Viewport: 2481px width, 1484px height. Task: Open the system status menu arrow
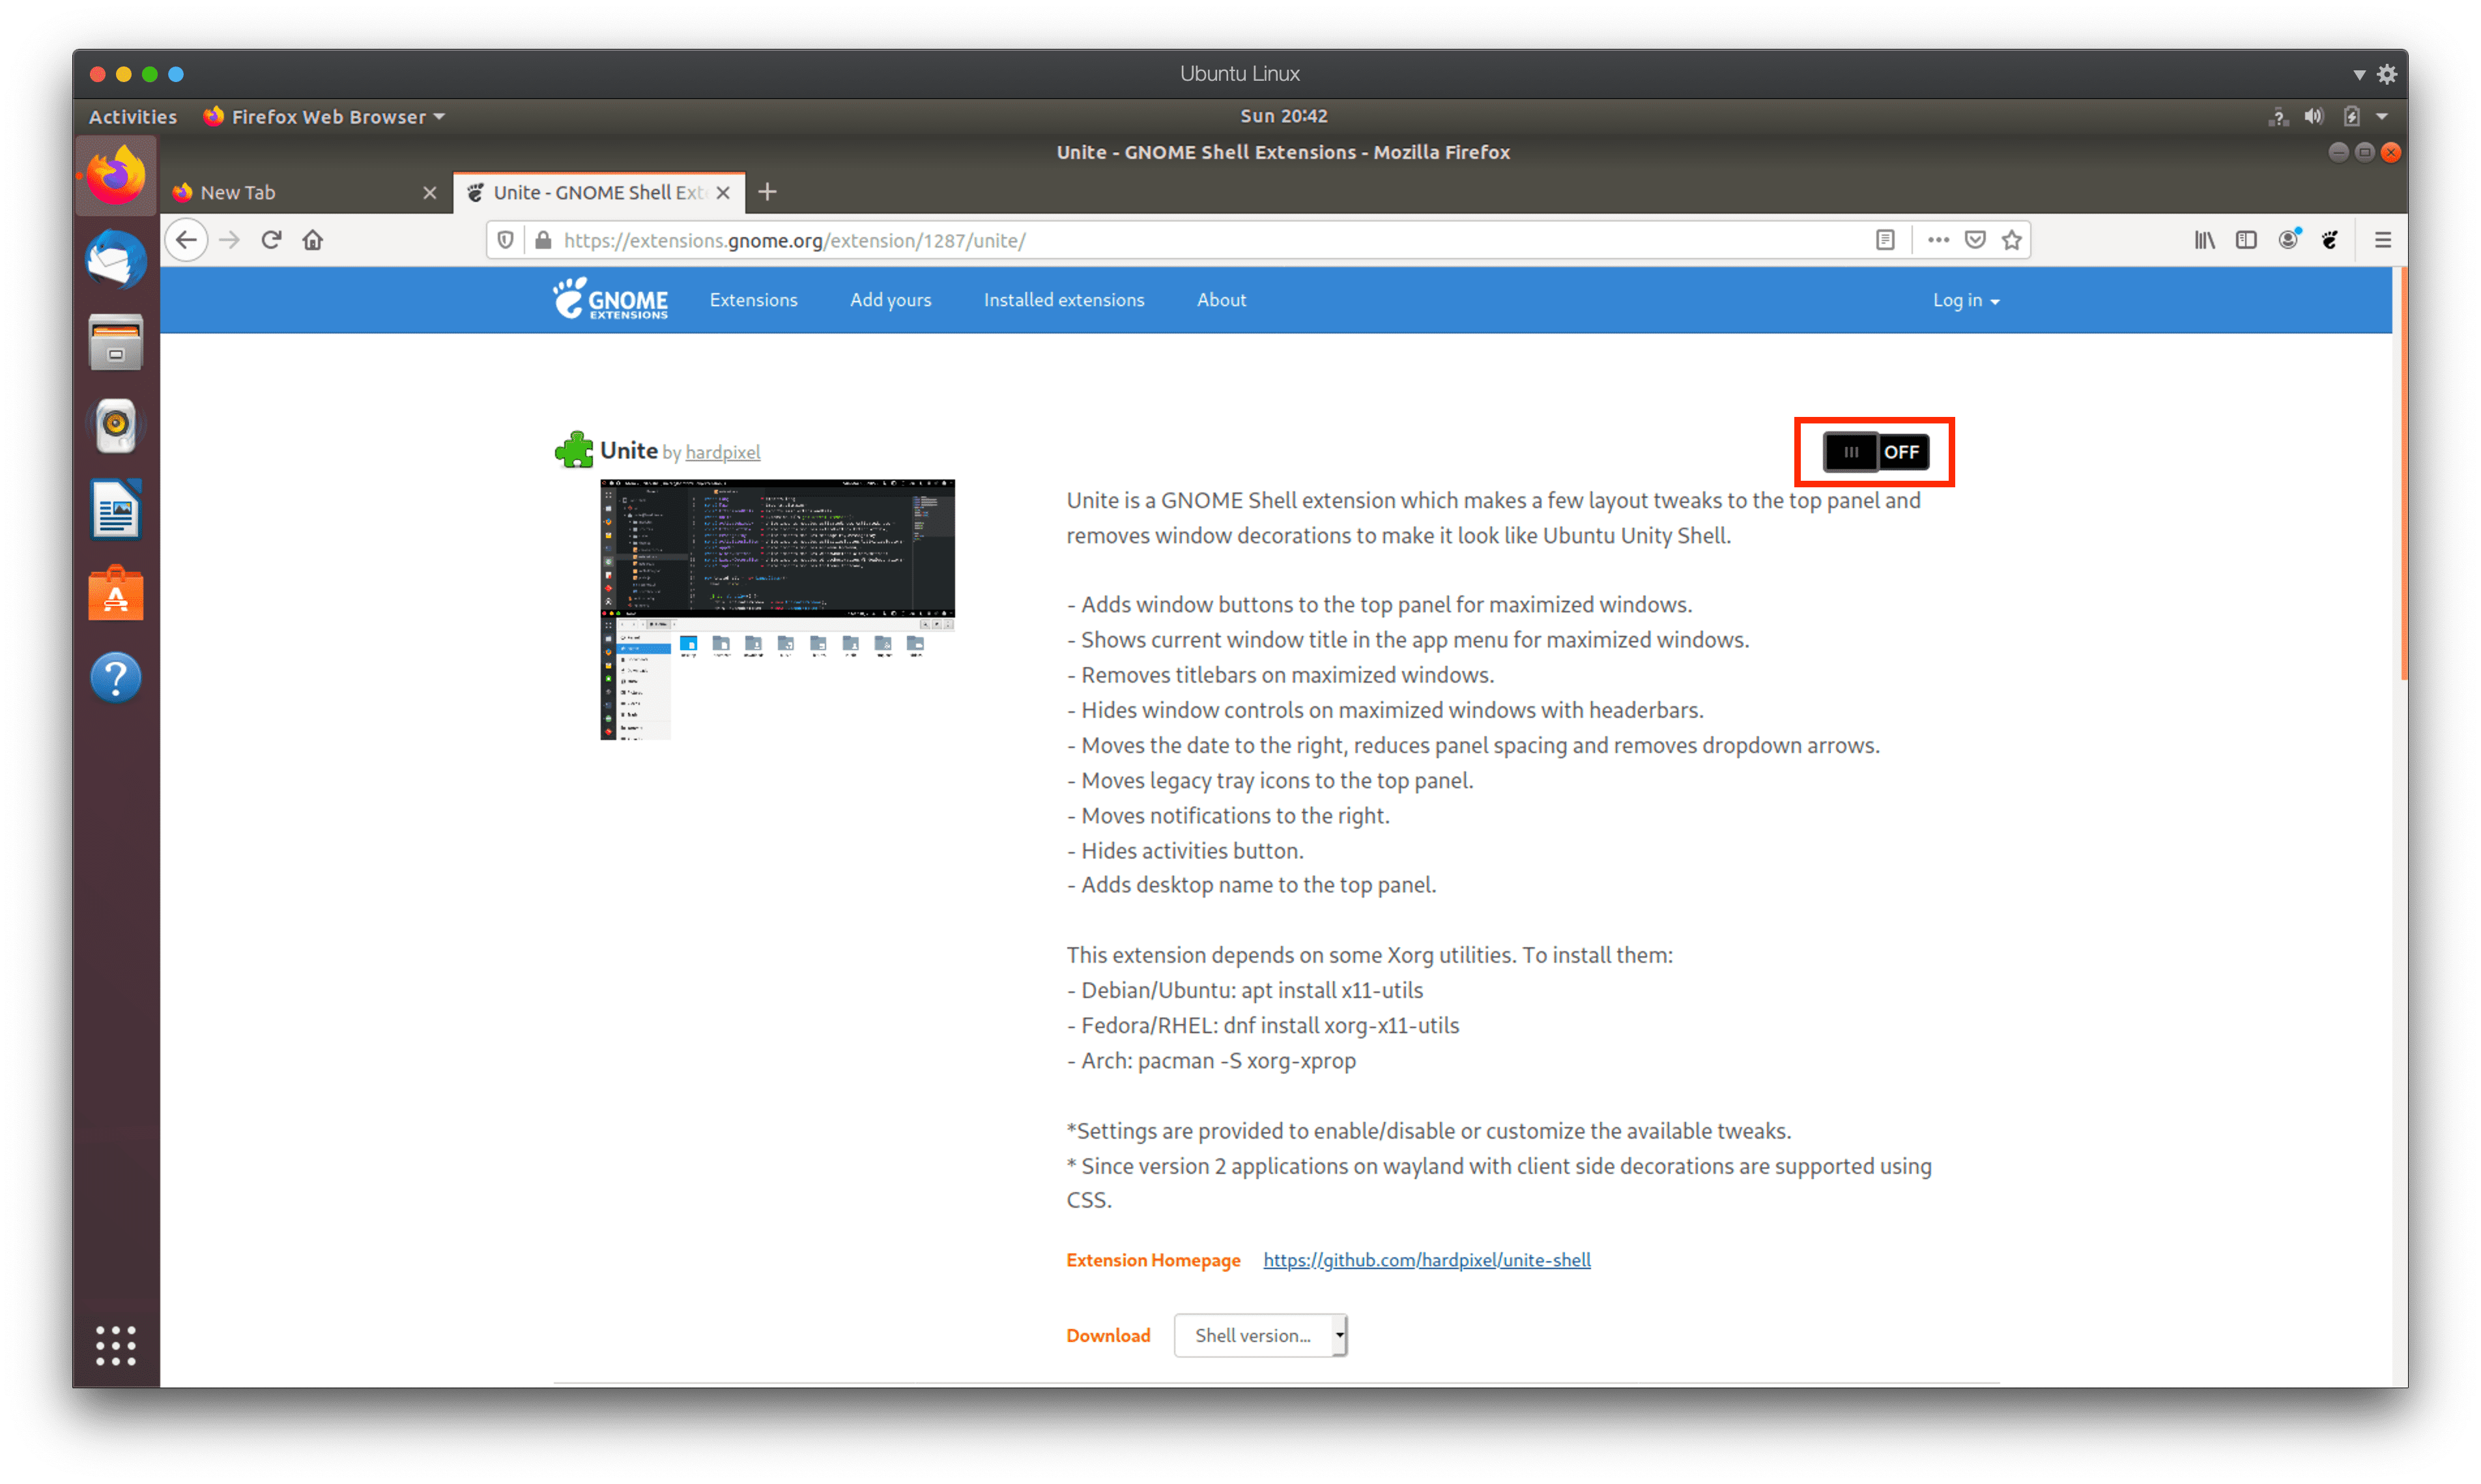tap(2383, 116)
